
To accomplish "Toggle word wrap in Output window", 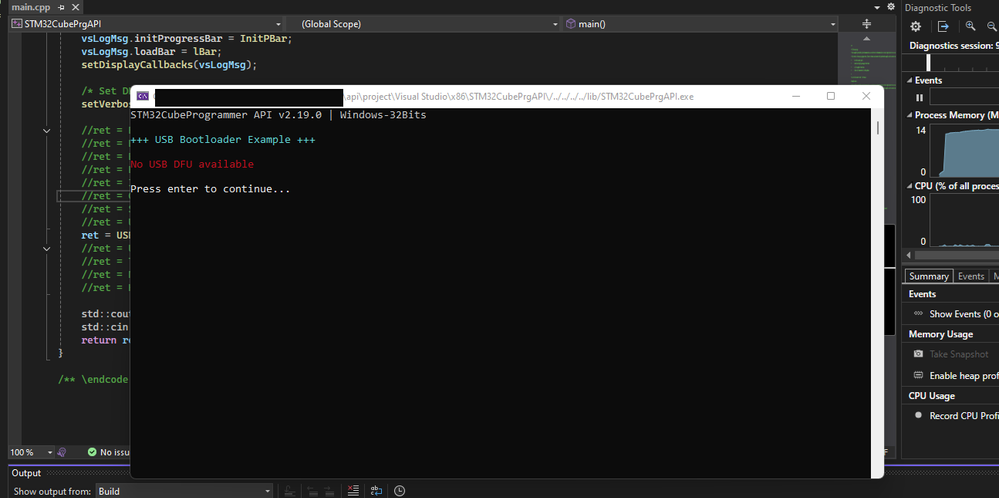I will coord(376,491).
